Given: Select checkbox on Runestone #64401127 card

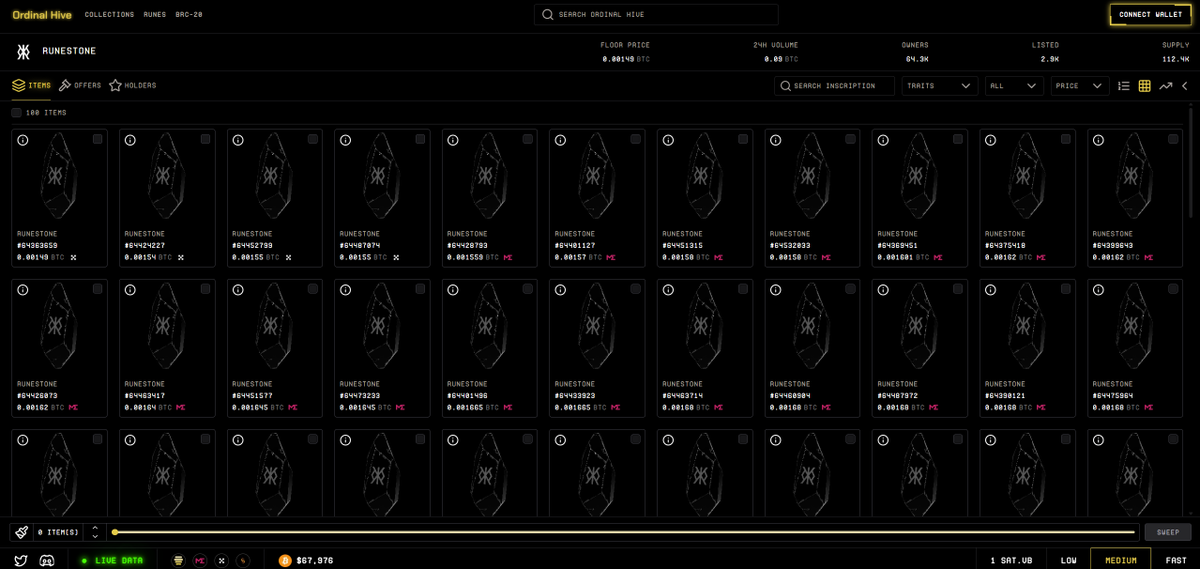Looking at the screenshot, I should coord(635,140).
